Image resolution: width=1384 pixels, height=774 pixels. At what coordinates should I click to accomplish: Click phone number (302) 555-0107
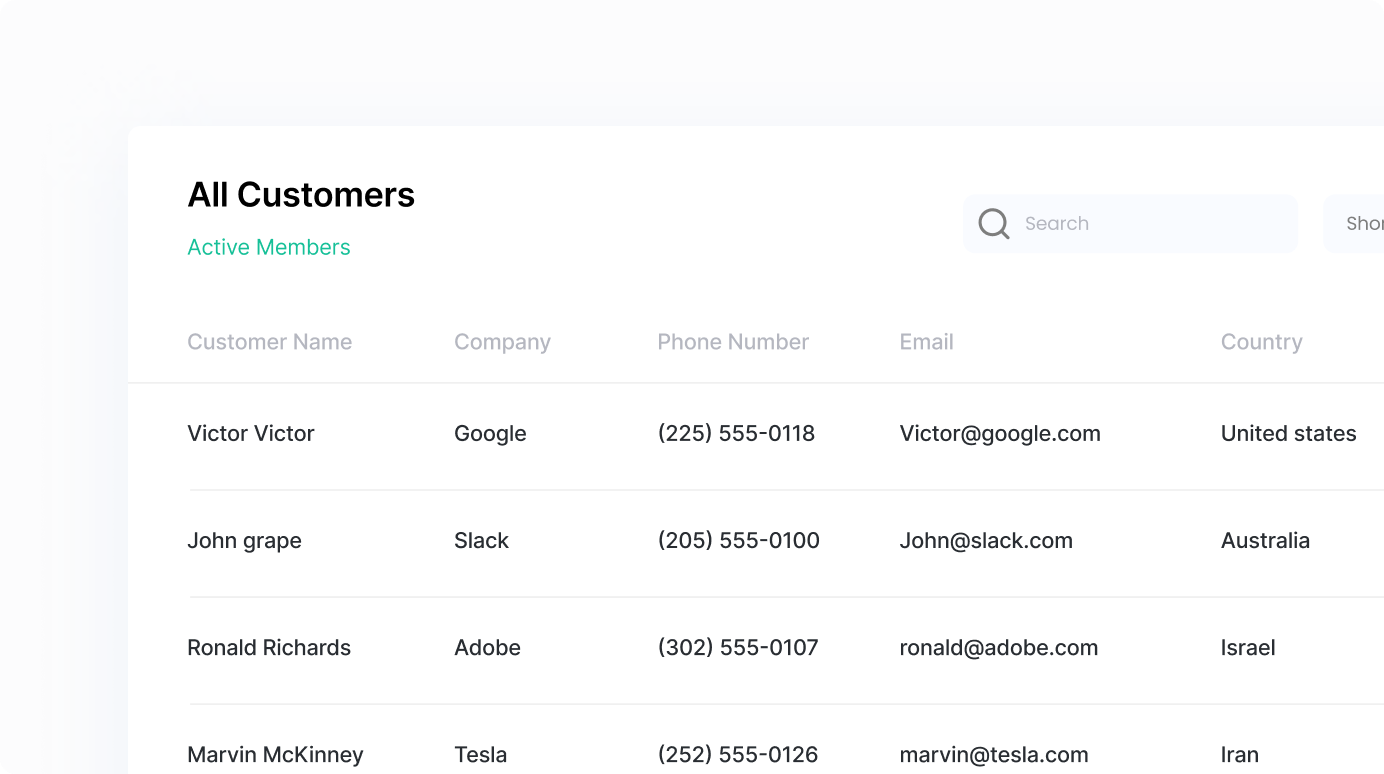738,647
